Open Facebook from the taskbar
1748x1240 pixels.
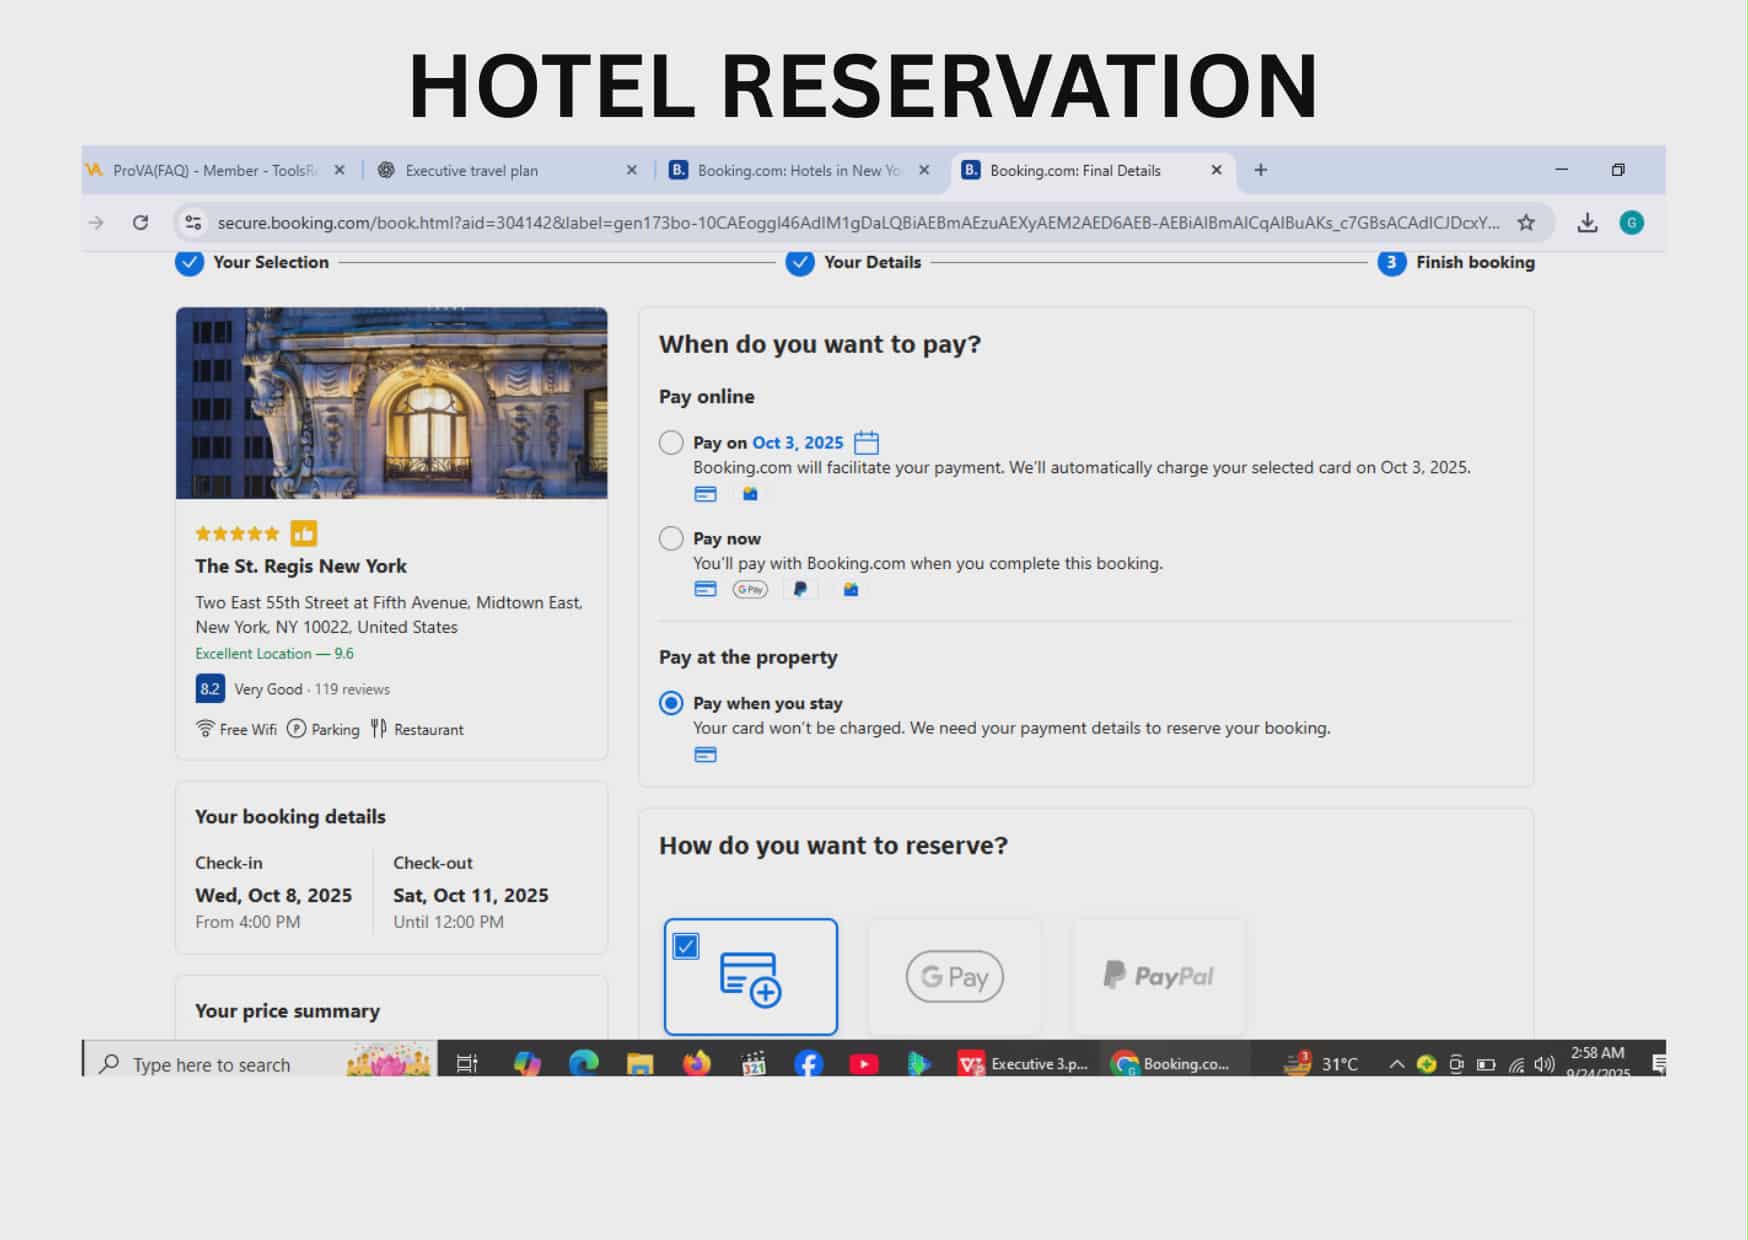point(808,1063)
